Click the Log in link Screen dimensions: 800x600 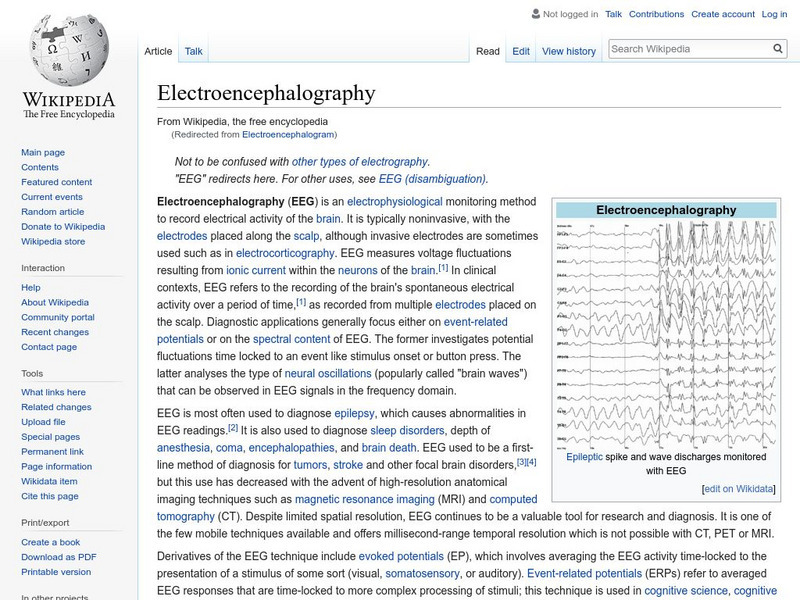click(774, 14)
